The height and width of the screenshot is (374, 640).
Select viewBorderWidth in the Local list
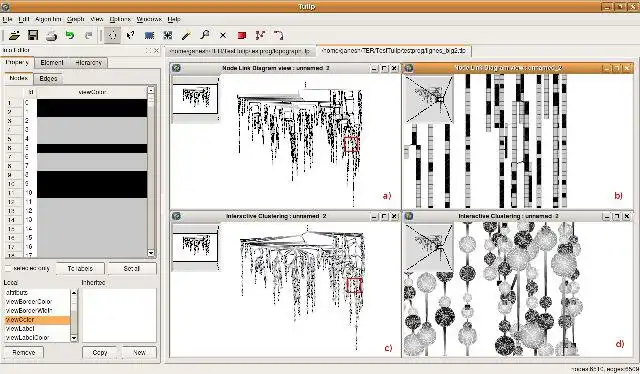pos(37,311)
